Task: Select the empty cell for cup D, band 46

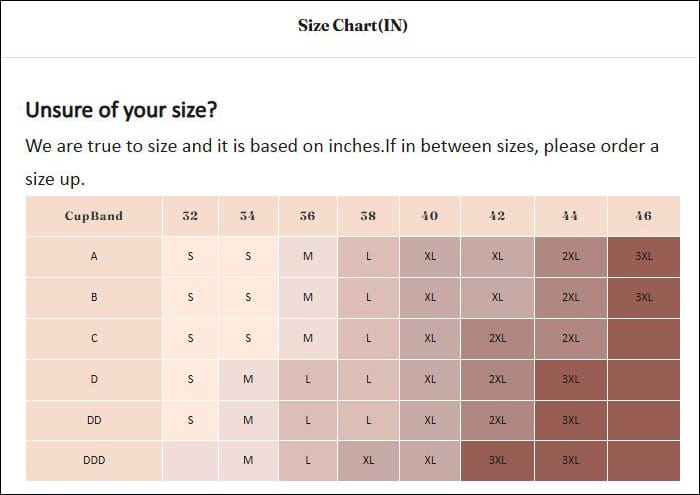Action: pyautogui.click(x=643, y=379)
